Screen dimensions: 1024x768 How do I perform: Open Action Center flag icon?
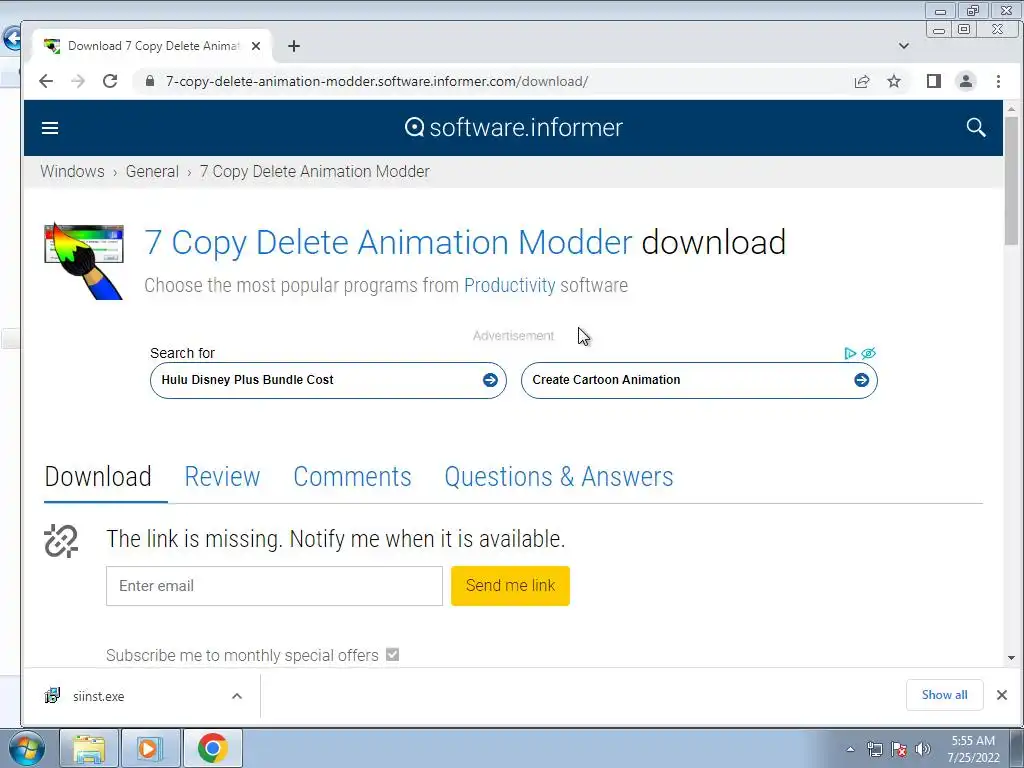(899, 749)
